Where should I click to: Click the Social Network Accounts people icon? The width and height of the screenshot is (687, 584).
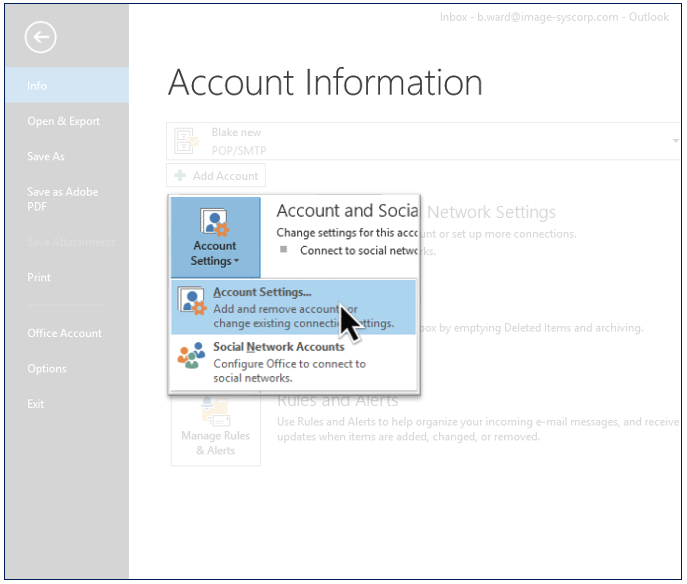point(192,358)
